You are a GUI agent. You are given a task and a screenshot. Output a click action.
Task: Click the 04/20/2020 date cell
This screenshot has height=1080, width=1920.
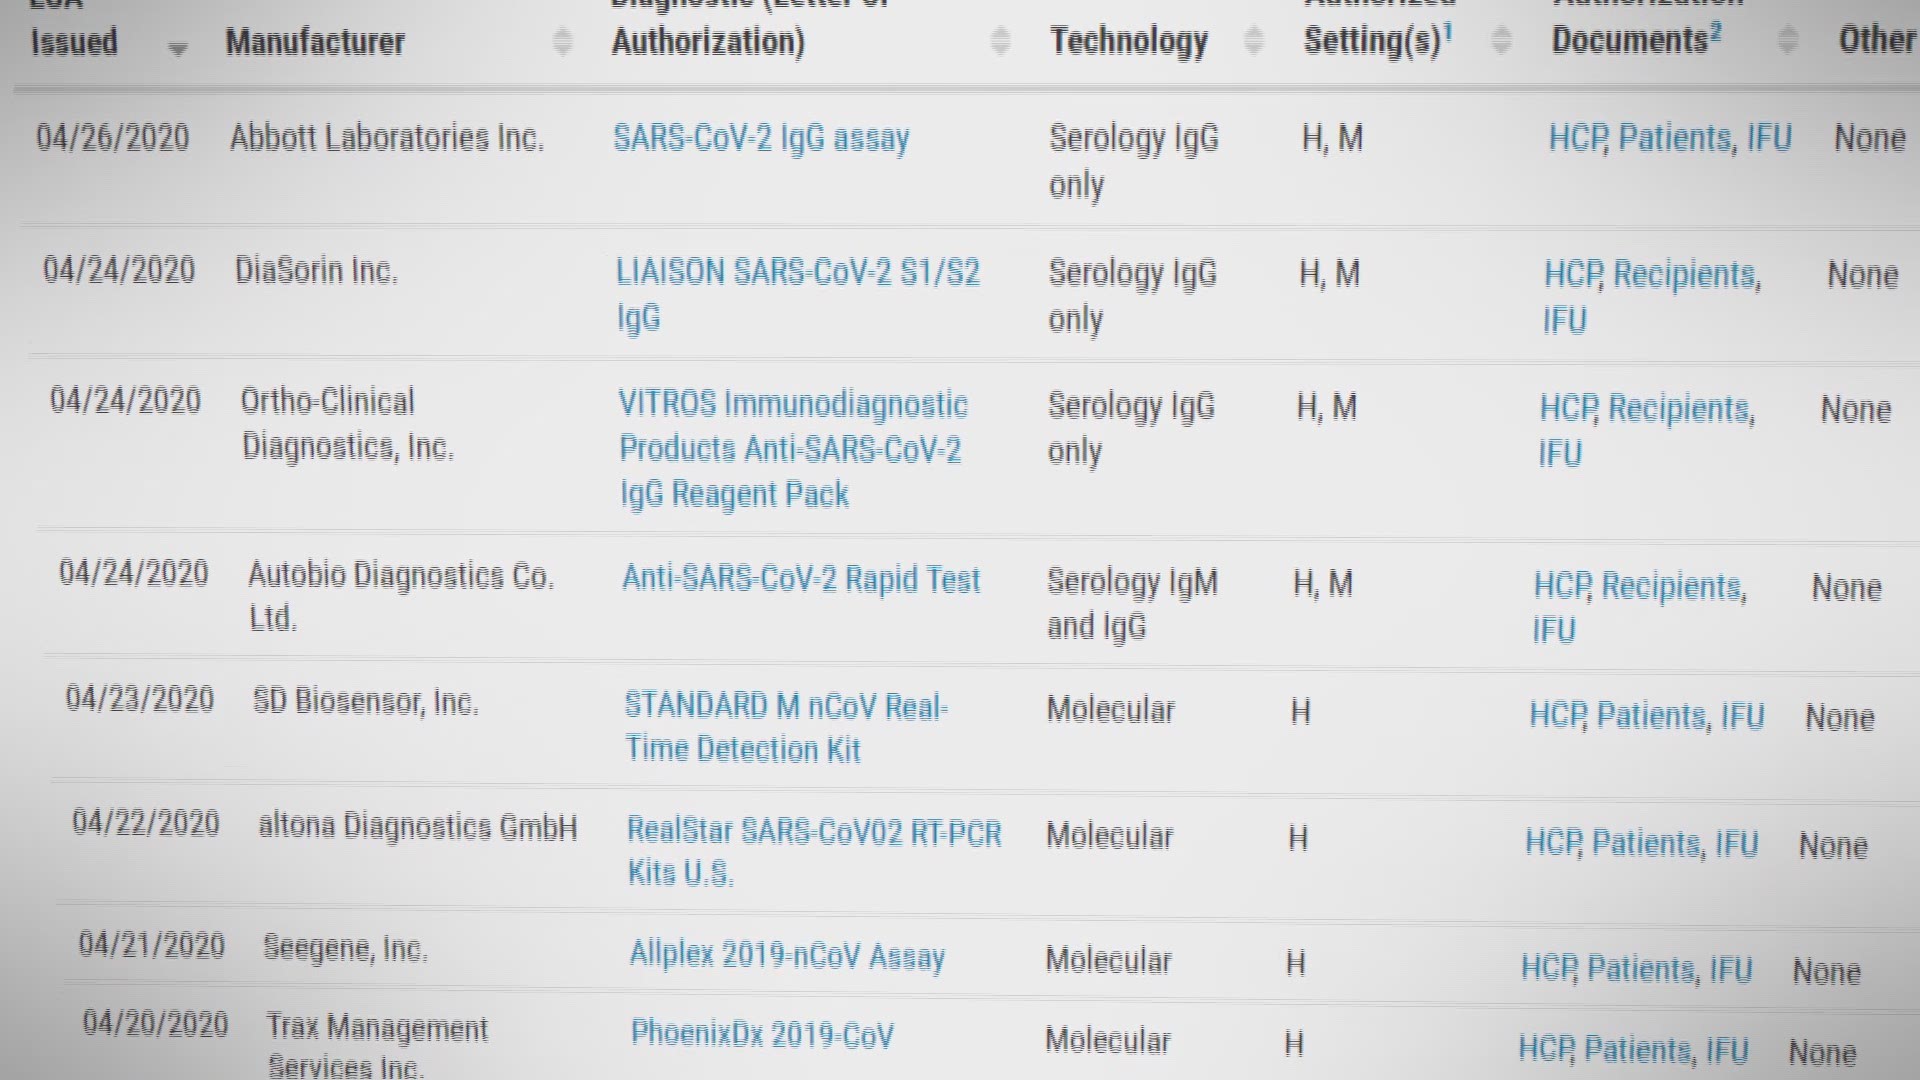pos(156,1024)
